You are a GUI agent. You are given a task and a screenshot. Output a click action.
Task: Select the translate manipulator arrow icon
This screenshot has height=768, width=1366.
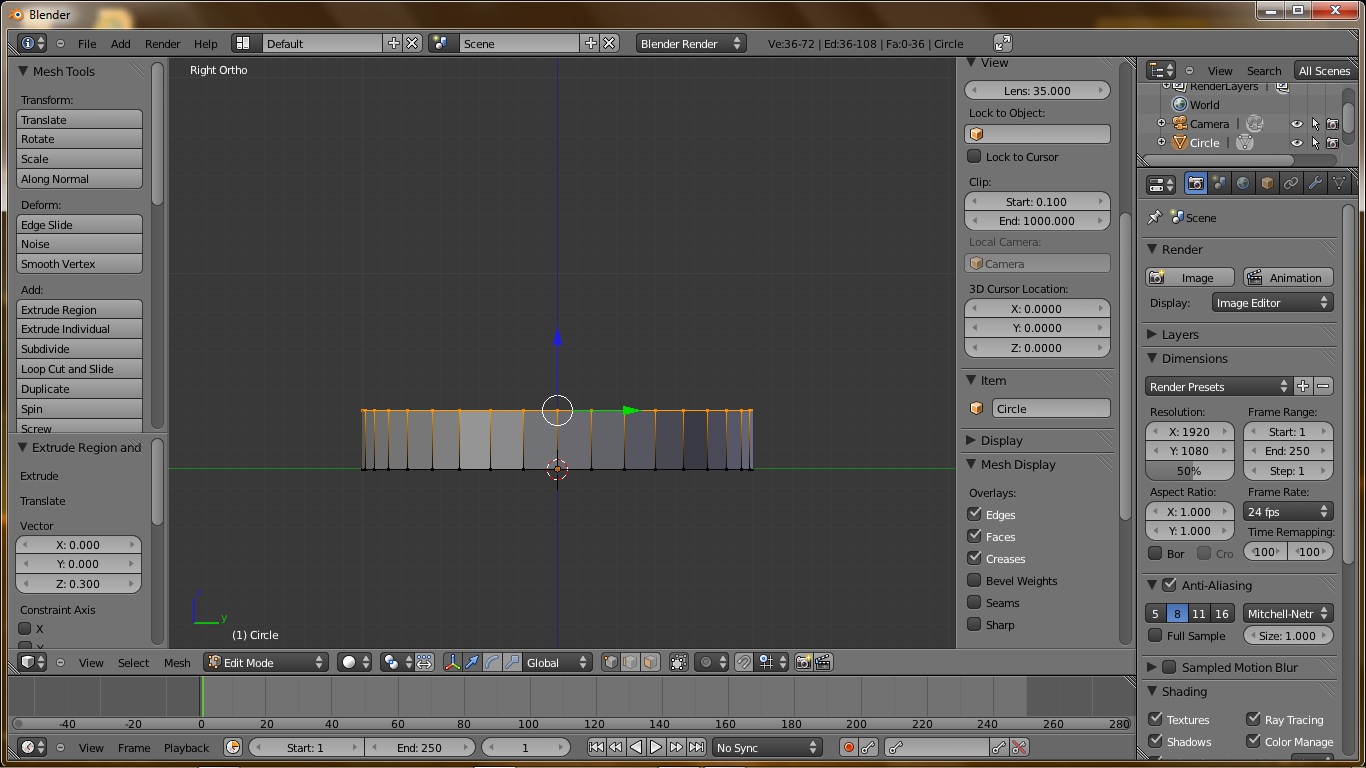coord(472,662)
